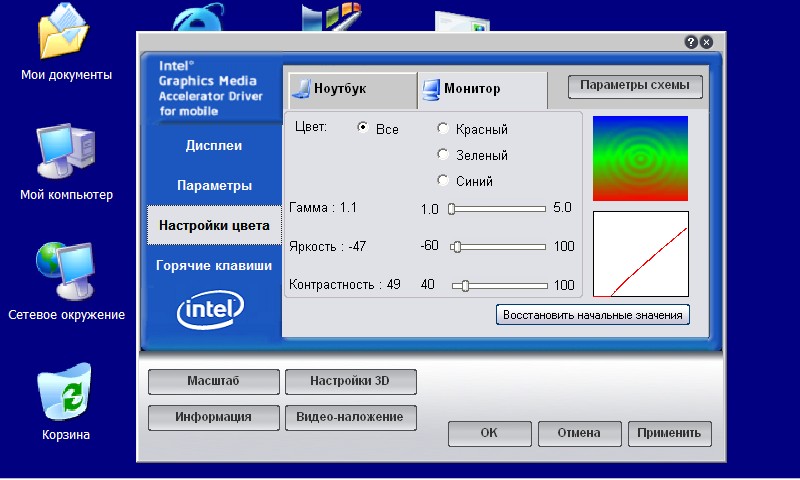Switch to Горячие клавиши section
Image resolution: width=800 pixels, height=480 pixels.
tap(214, 266)
